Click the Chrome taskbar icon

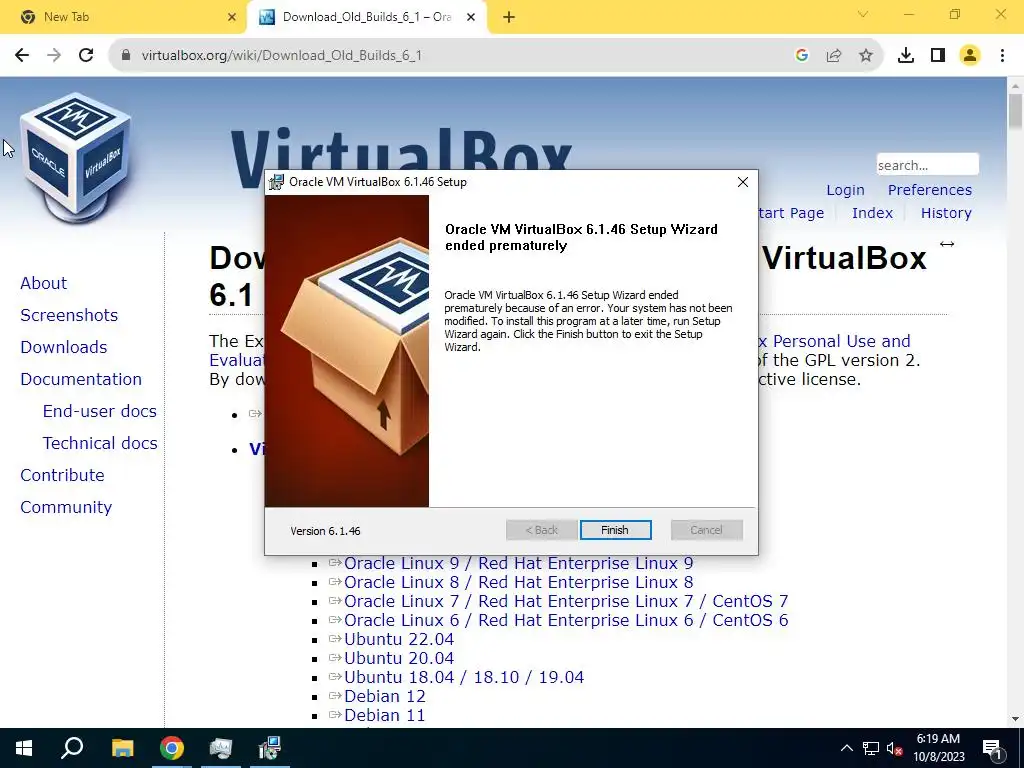point(172,748)
